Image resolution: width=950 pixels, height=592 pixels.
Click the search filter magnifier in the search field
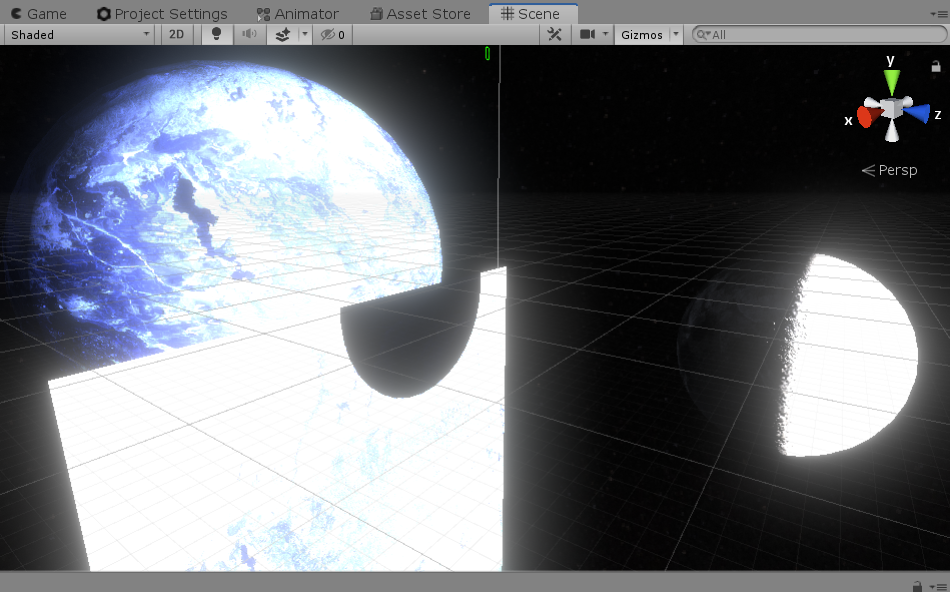tap(705, 34)
